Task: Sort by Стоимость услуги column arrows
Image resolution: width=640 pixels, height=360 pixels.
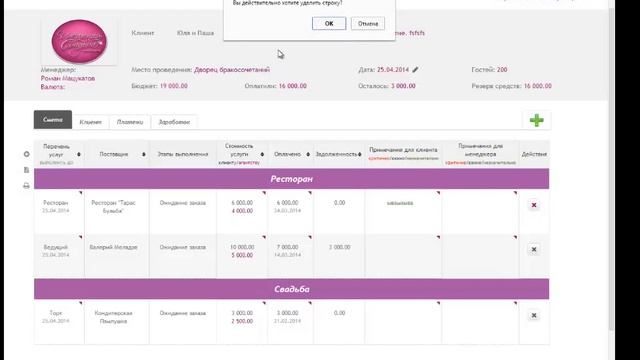Action: [x=262, y=154]
